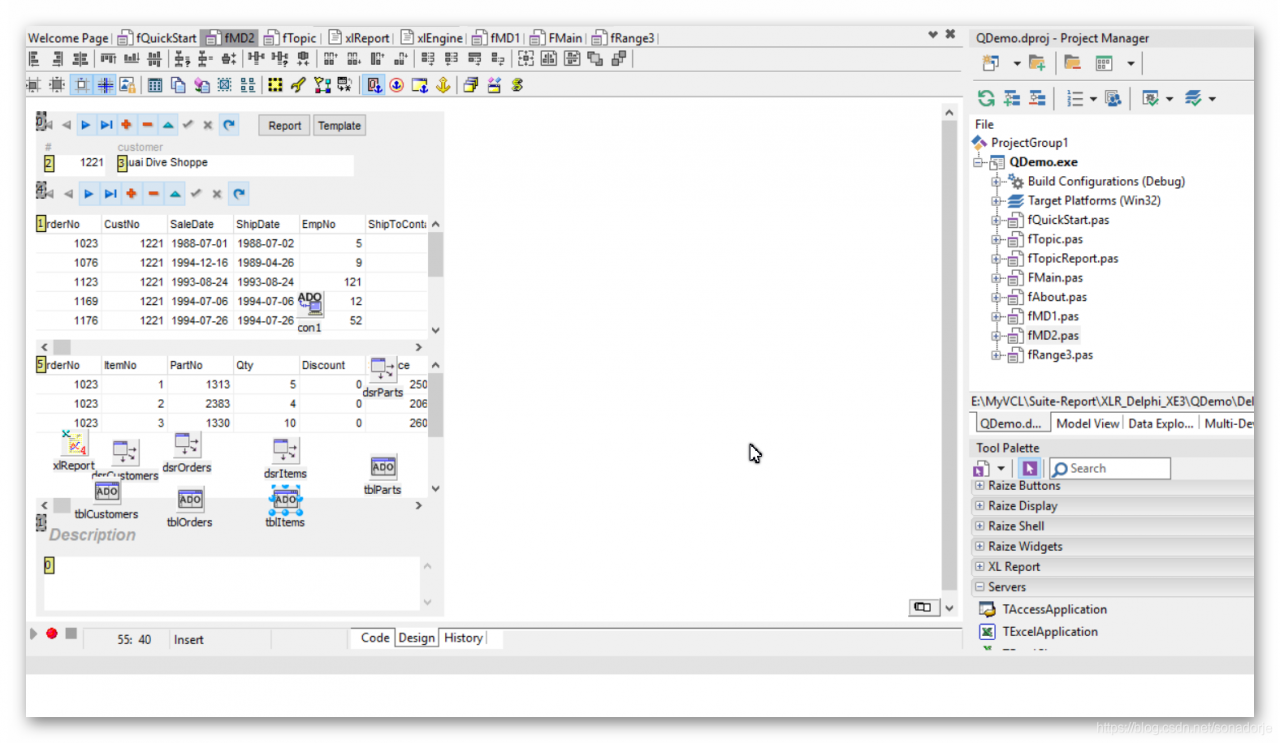The width and height of the screenshot is (1280, 743).
Task: Select the xlReport component icon
Action: point(73,444)
